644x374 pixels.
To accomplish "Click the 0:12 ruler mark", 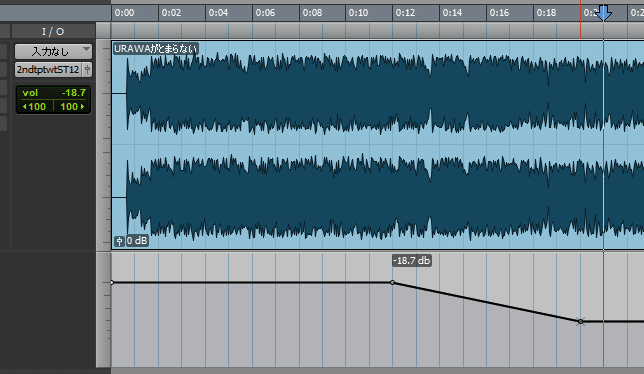I will point(405,13).
